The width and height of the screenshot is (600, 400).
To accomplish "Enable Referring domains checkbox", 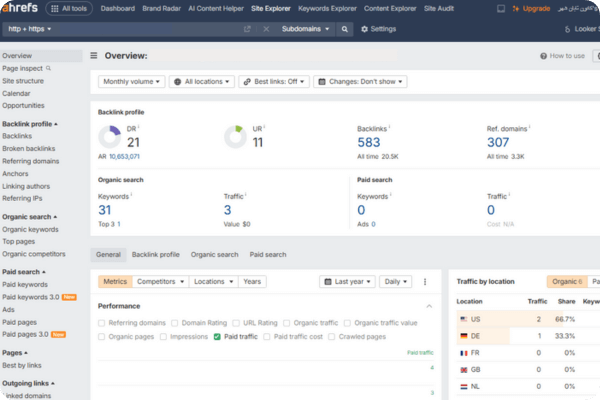I will point(101,323).
